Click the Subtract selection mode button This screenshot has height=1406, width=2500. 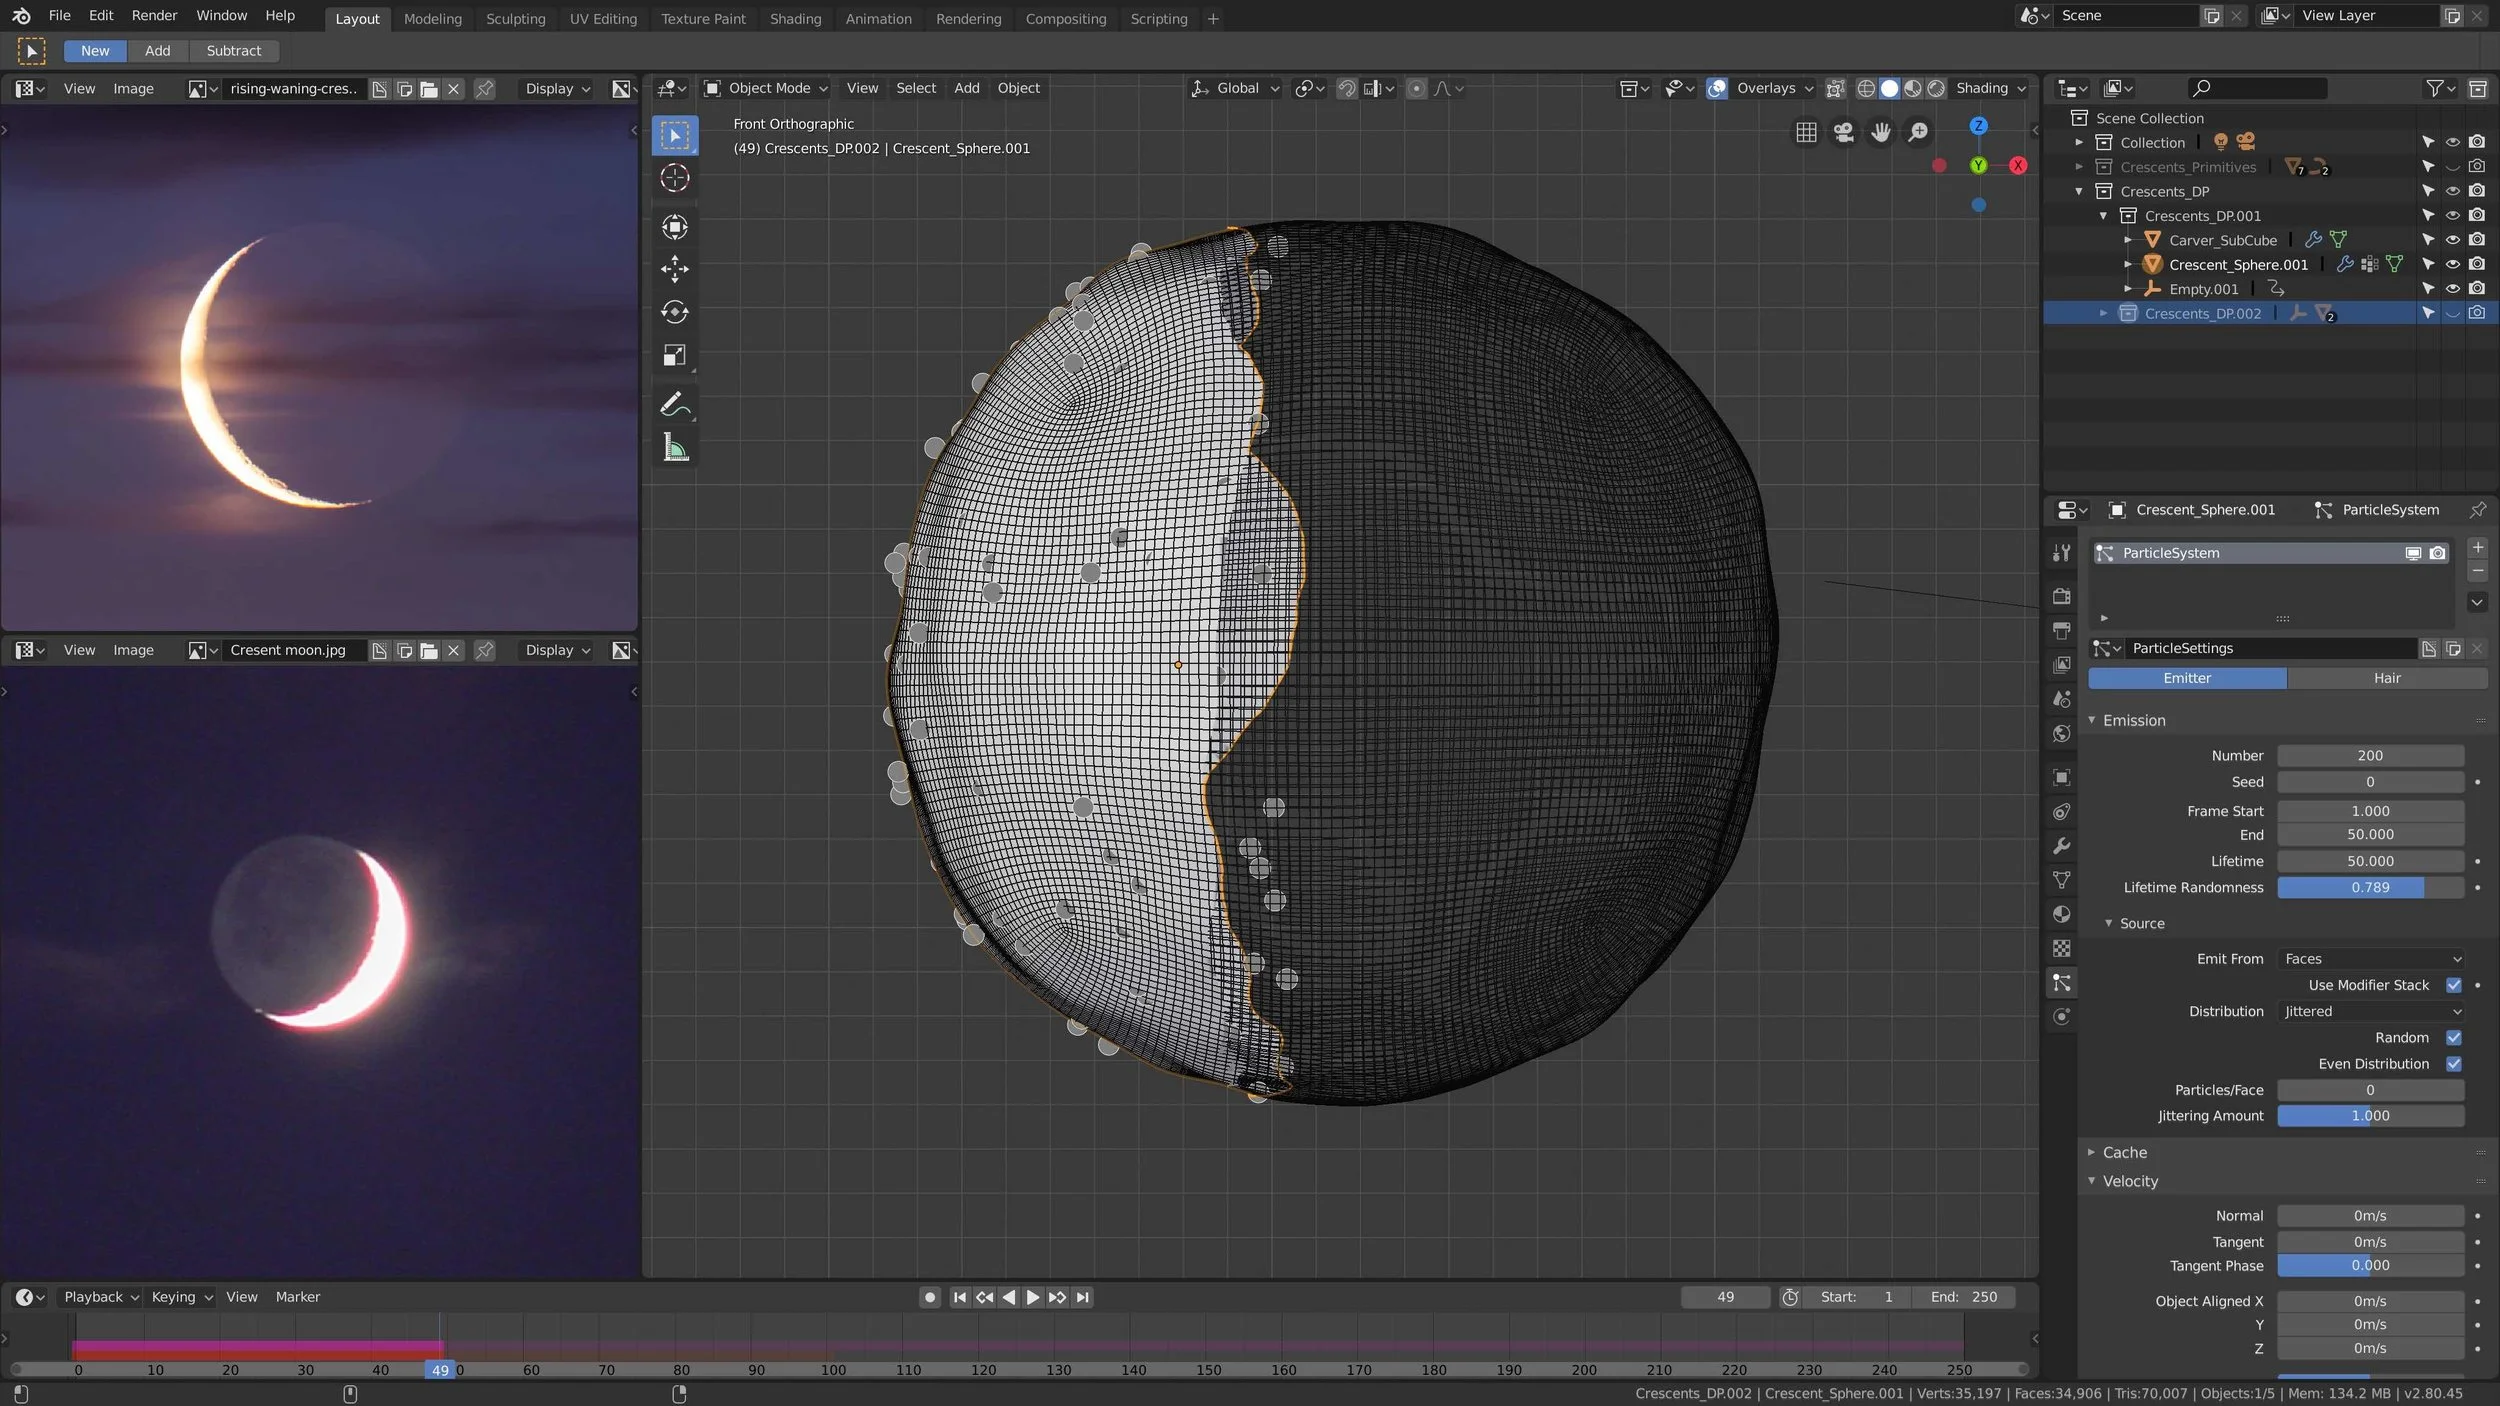pyautogui.click(x=233, y=50)
